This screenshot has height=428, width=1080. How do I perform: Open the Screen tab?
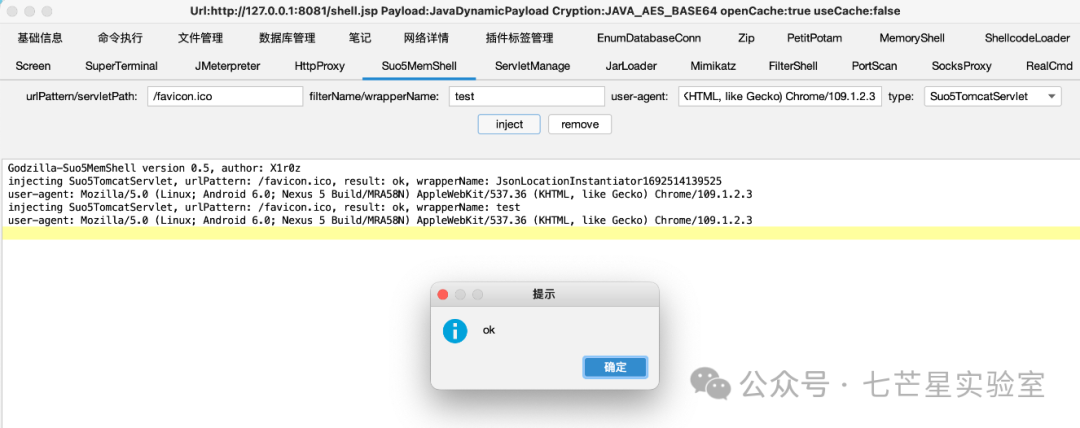[33, 66]
